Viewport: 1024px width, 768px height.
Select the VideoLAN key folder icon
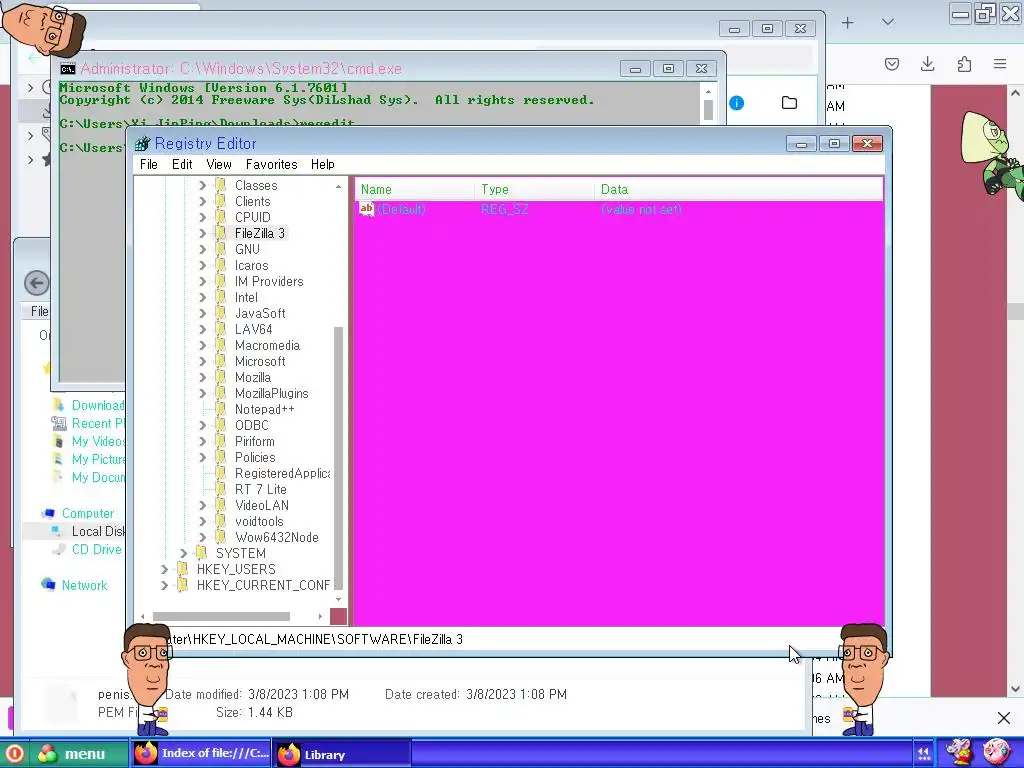tap(221, 505)
